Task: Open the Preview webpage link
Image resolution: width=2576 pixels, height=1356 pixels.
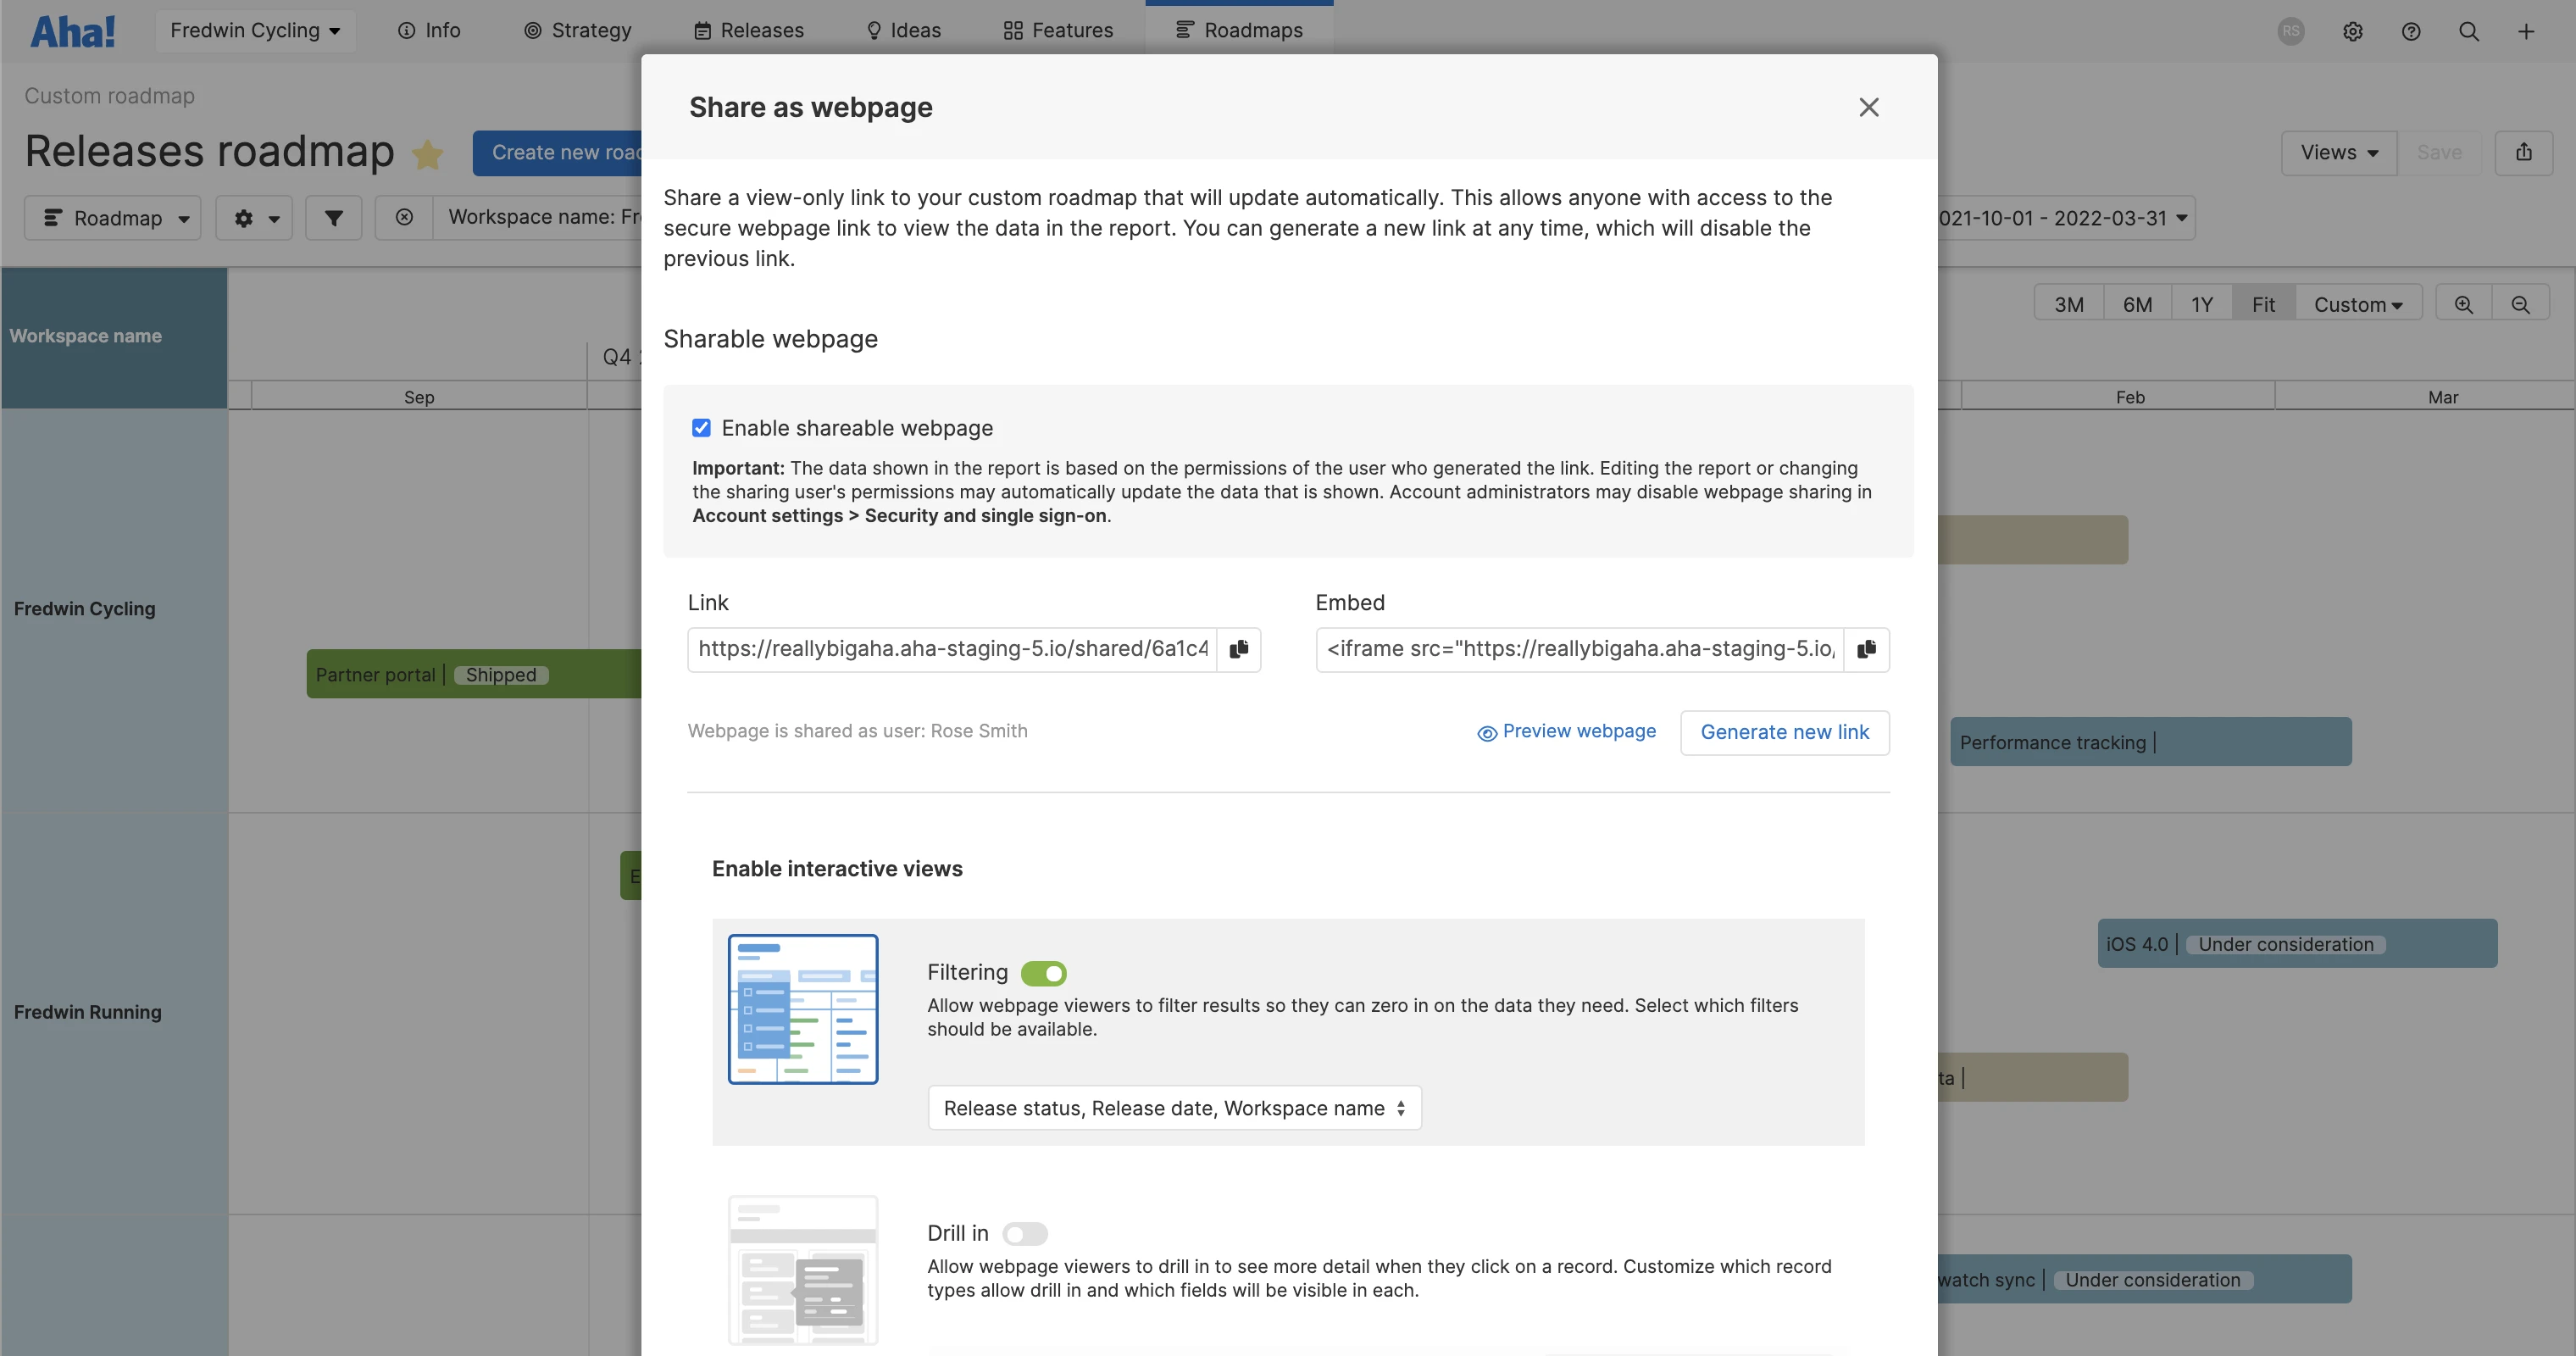Action: 1566,732
